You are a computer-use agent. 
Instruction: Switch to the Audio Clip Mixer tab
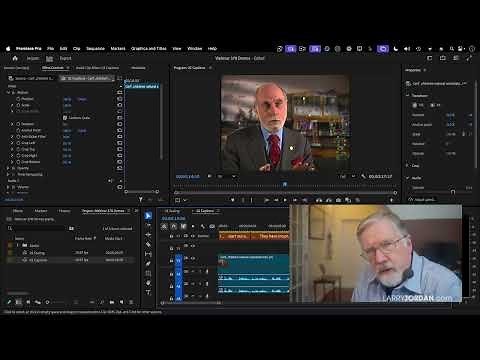tap(97, 68)
